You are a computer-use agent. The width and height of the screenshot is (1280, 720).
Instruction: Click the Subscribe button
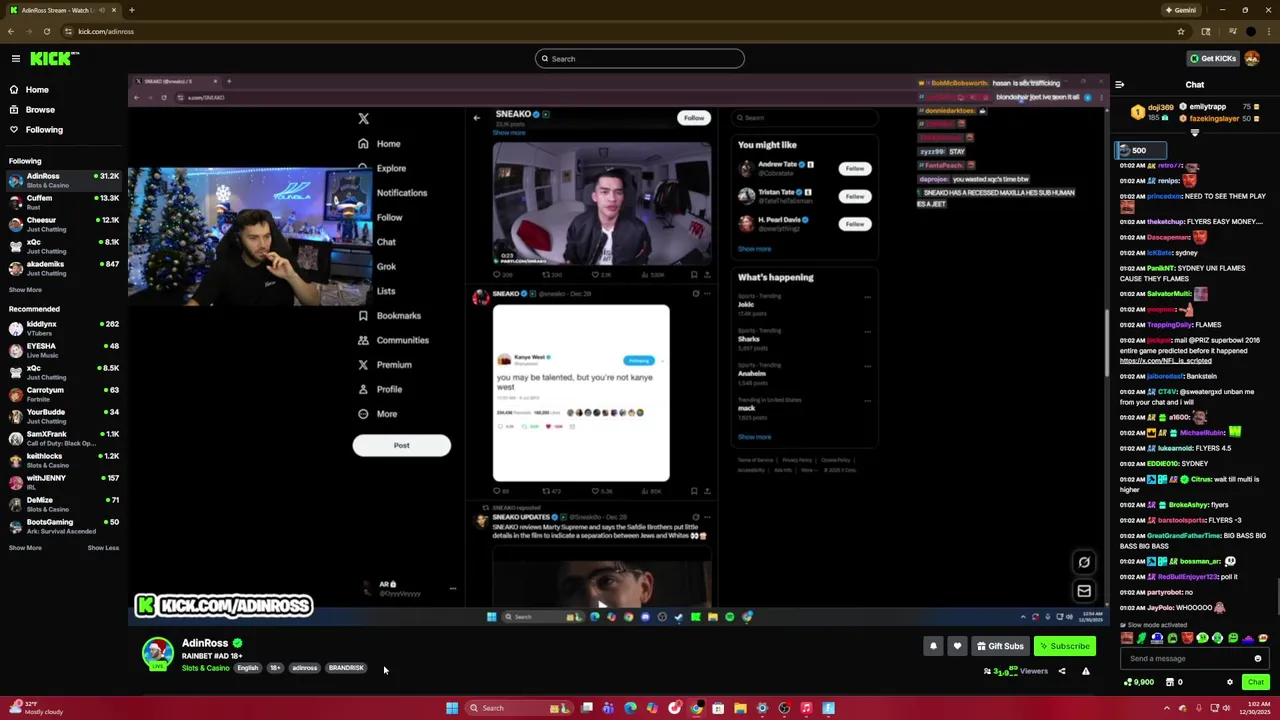click(1064, 646)
